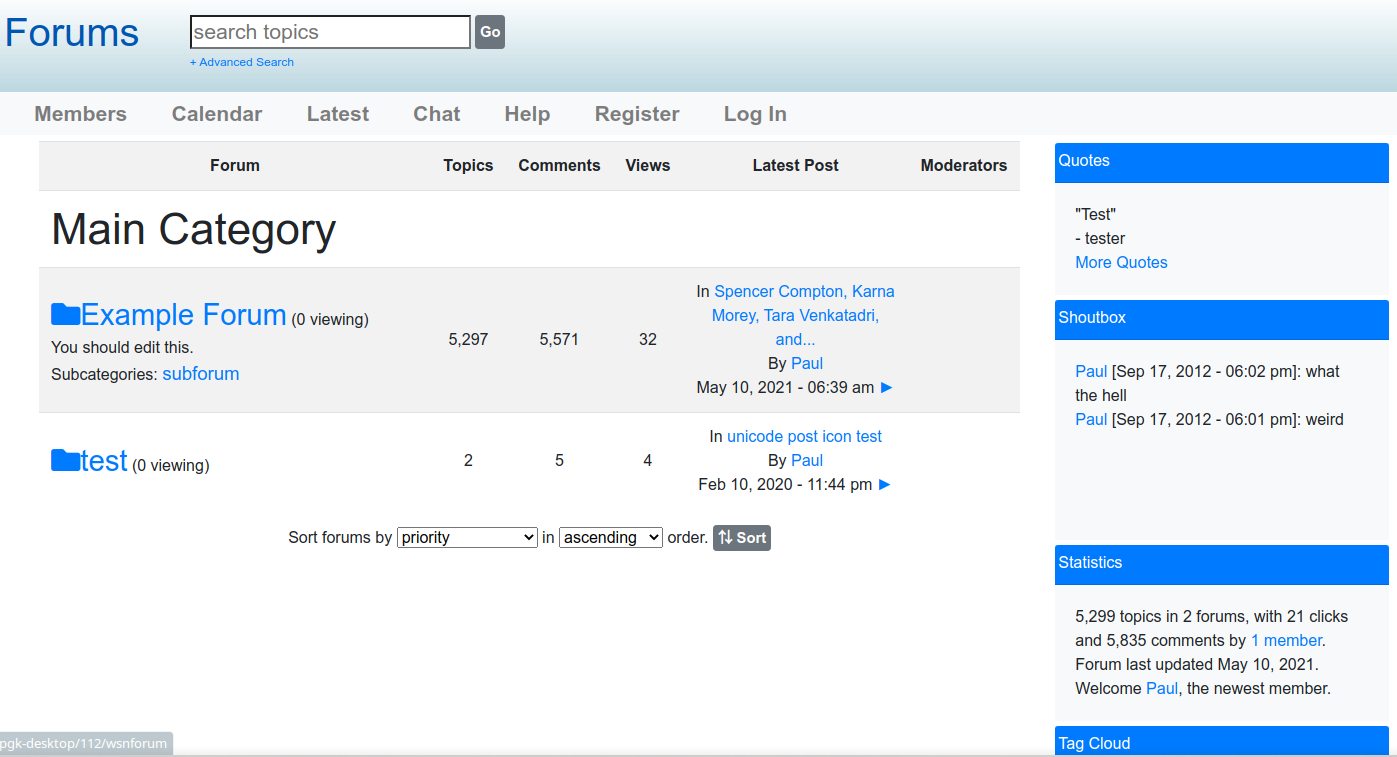The height and width of the screenshot is (757, 1397).
Task: Open the Chat page
Action: click(437, 114)
